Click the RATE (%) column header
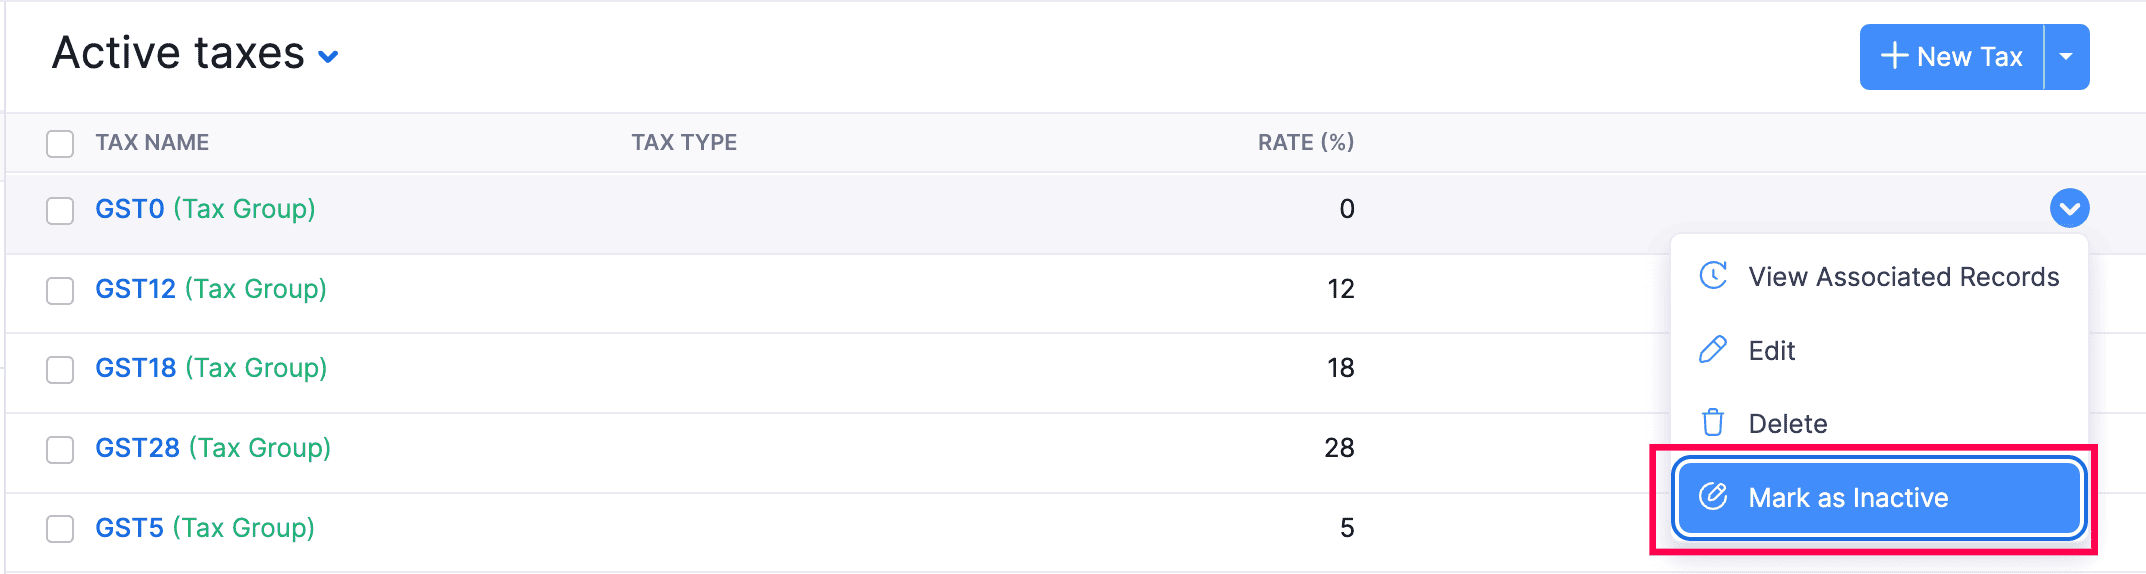 coord(1305,142)
